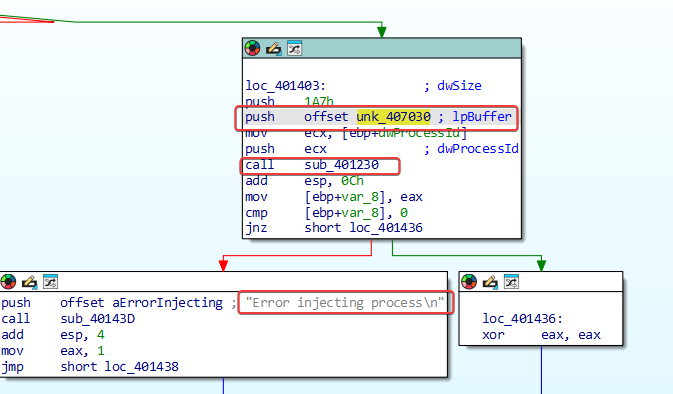Click sub_40143D call target

(97, 319)
